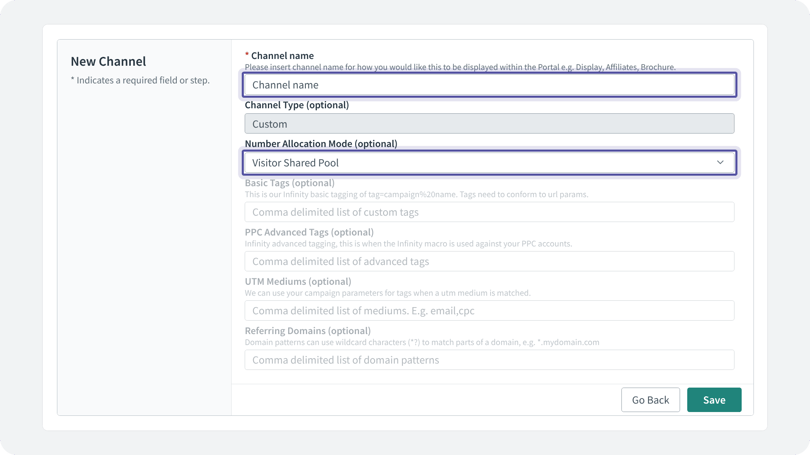810x455 pixels.
Task: Click the 'Please insert channel name' help text
Action: tap(460, 67)
